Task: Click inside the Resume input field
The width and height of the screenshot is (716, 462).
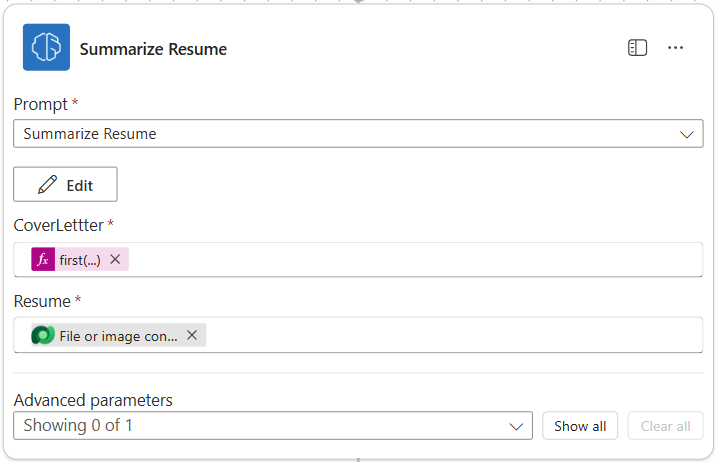Action: pos(450,336)
